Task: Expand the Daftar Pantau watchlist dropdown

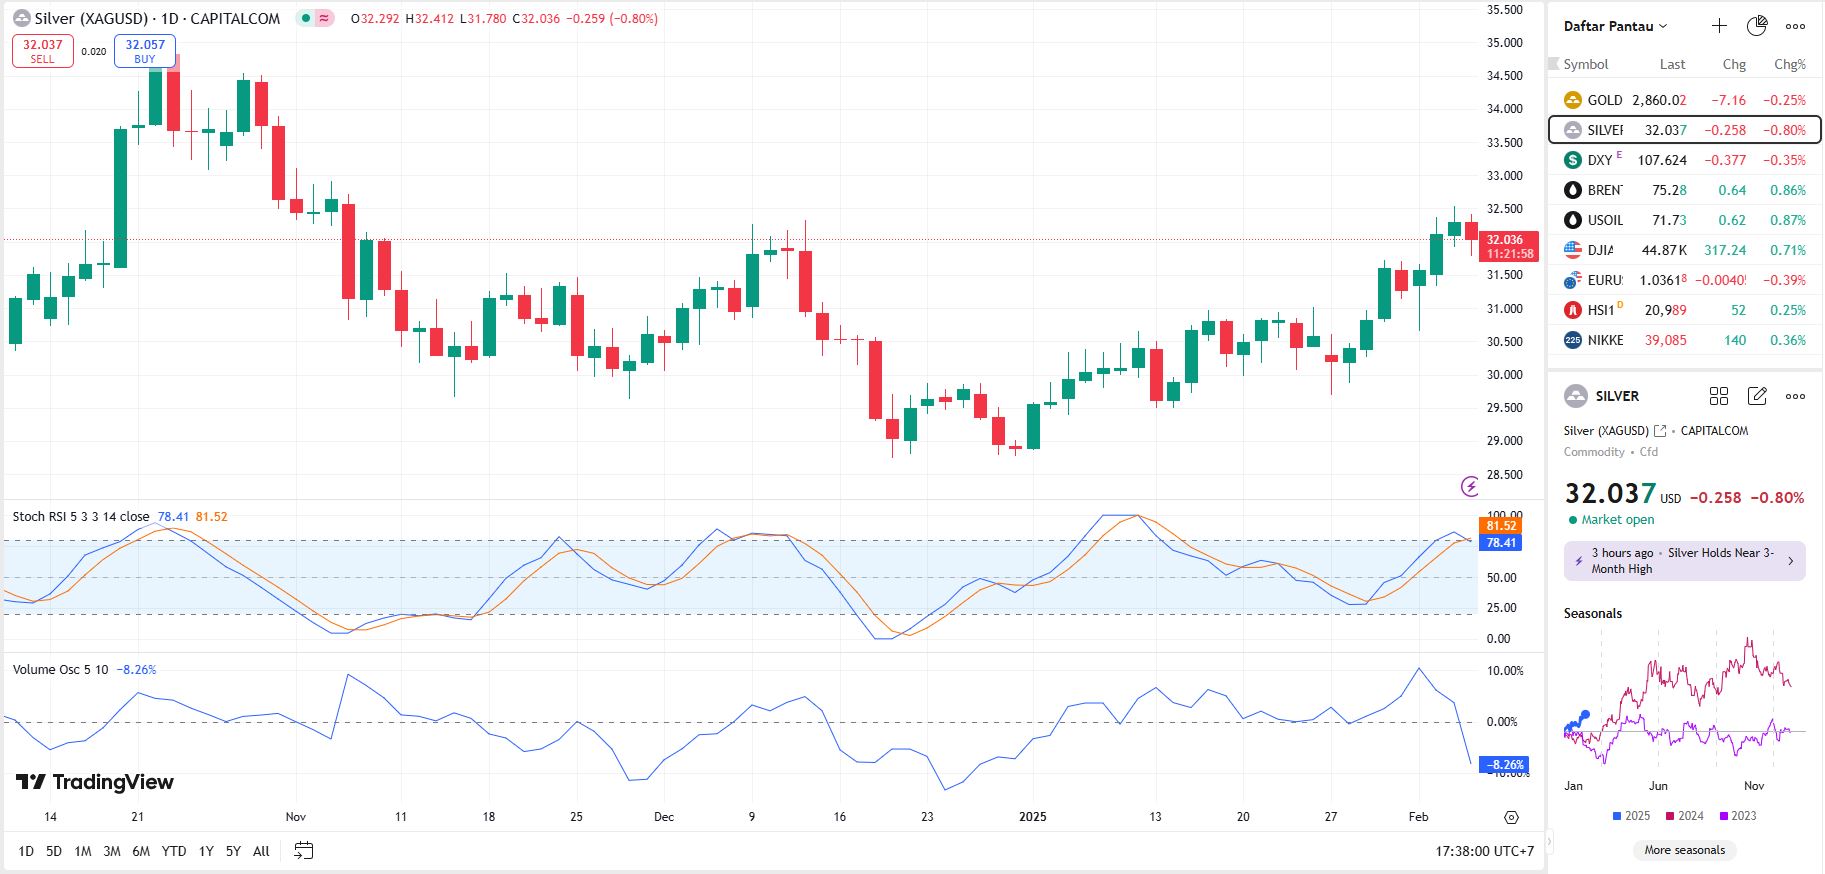Action: 1615,26
